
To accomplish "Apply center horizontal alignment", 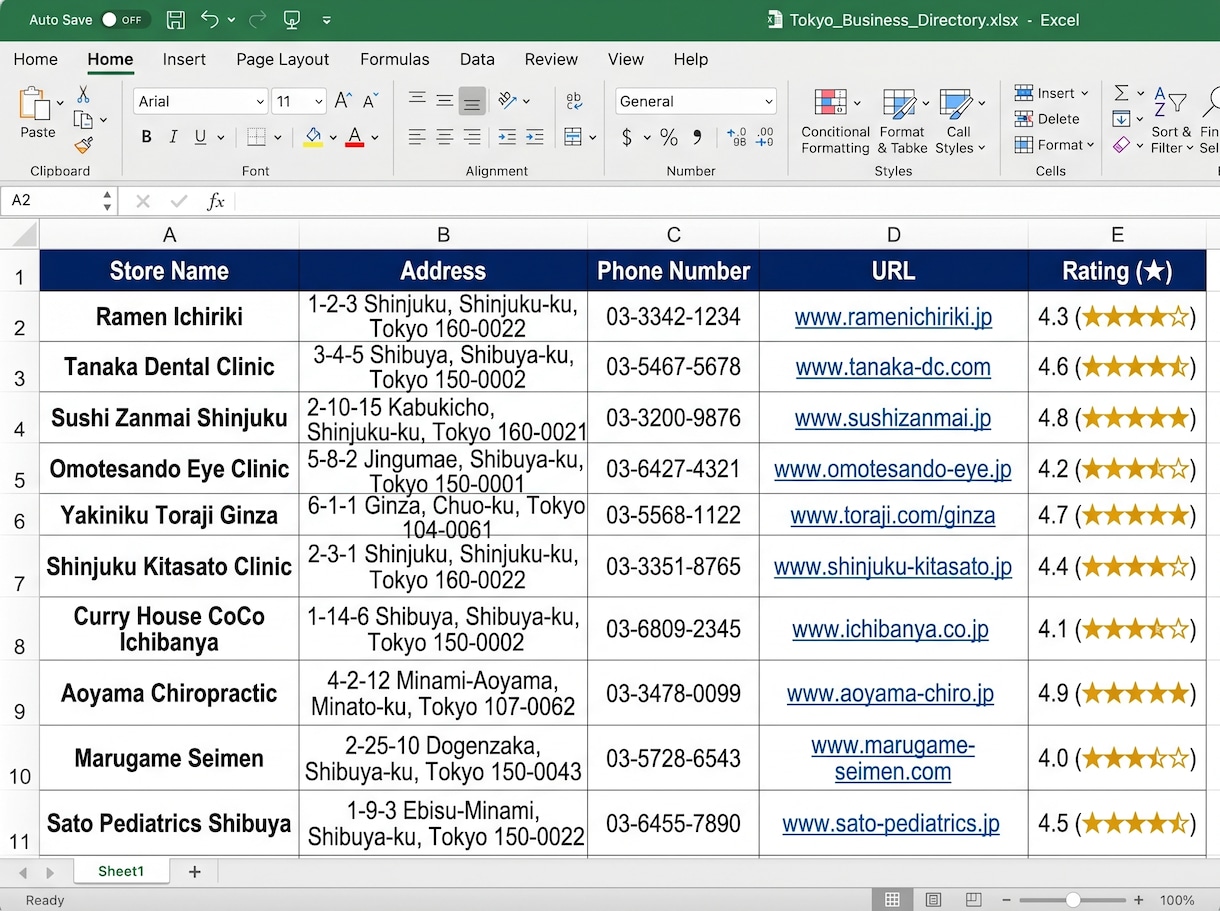I will 444,137.
